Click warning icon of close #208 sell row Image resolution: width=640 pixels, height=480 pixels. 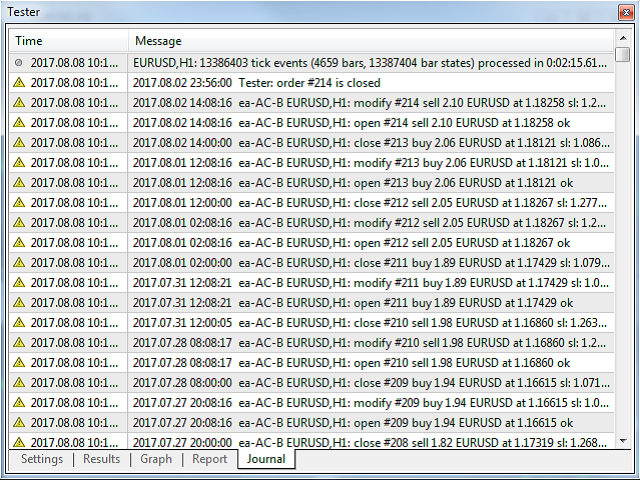click(x=19, y=442)
